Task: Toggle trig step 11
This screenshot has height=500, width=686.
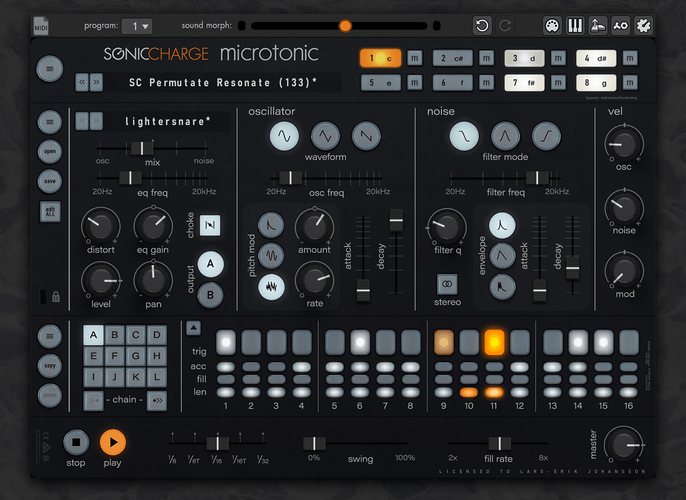Action: [x=494, y=342]
